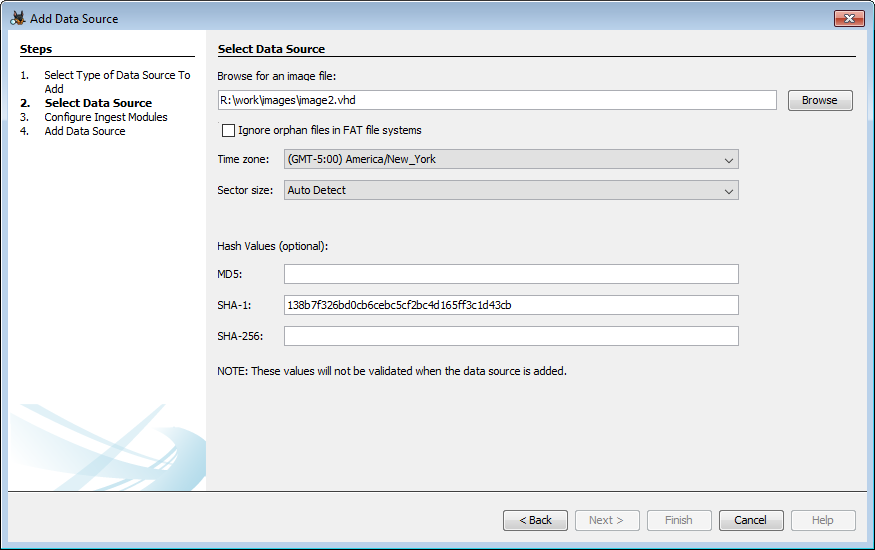
Task: Click the Browse button for image file
Action: 819,100
